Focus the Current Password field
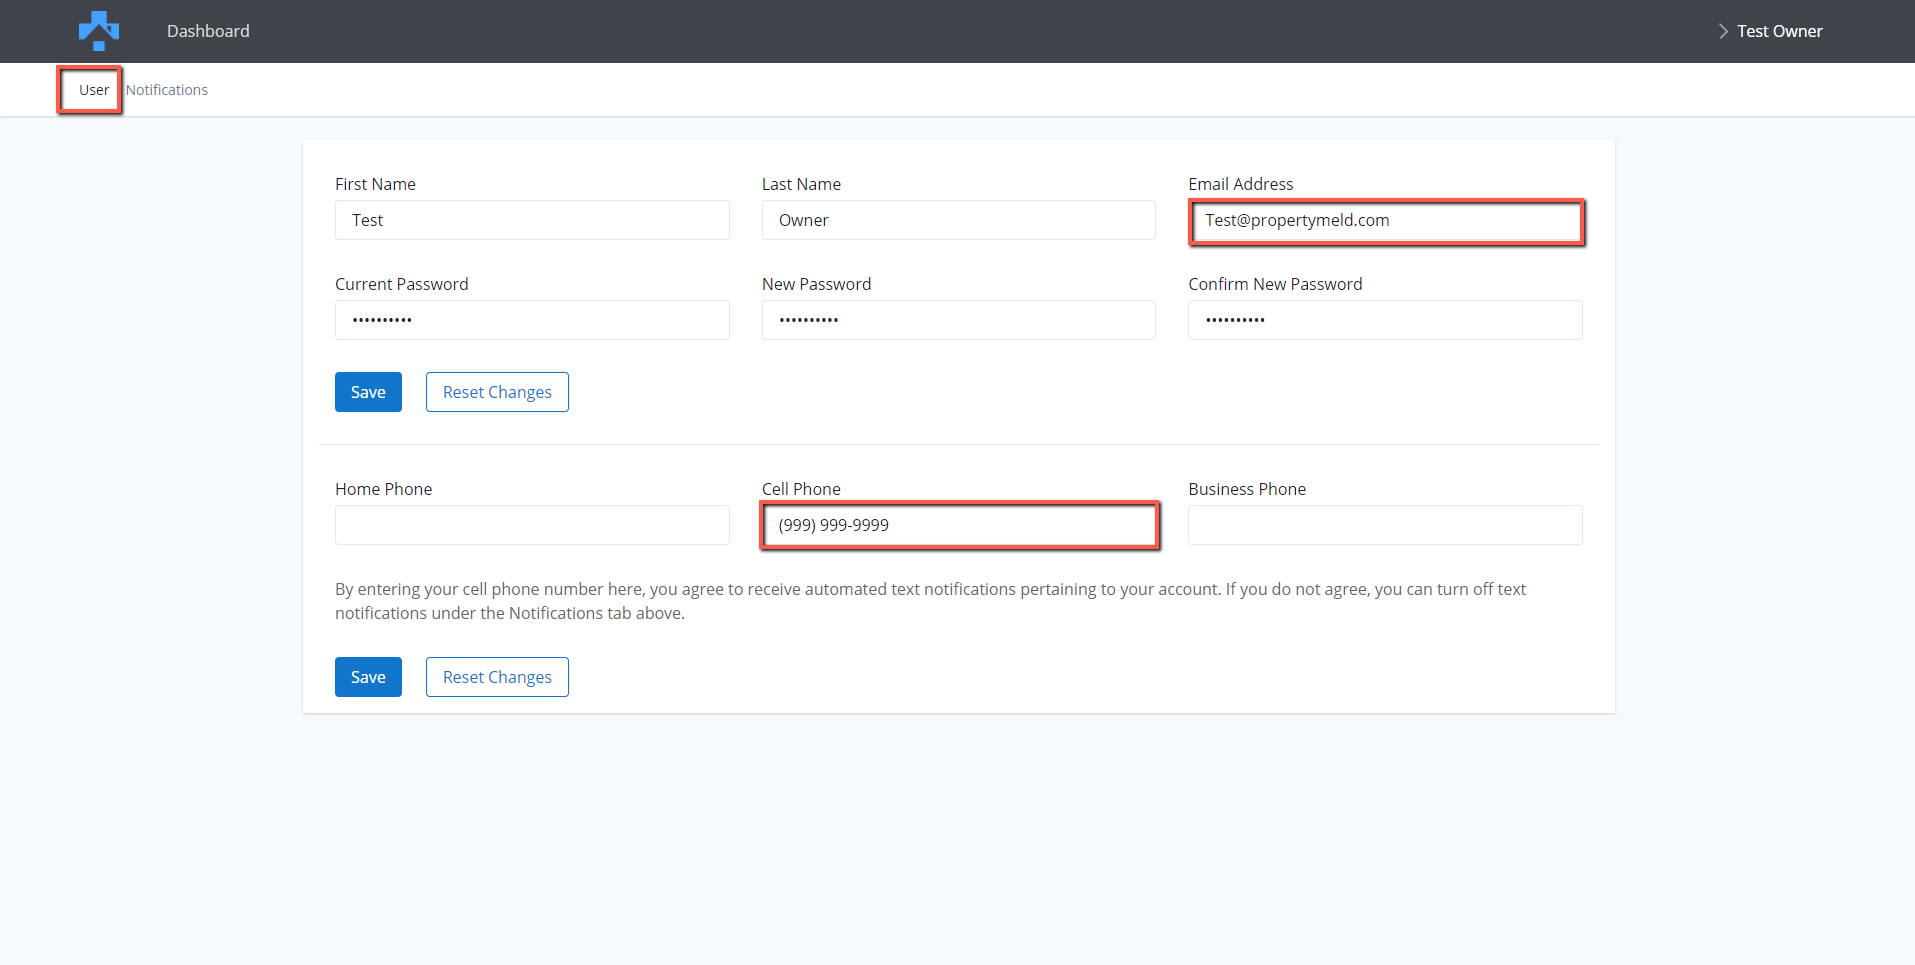 click(532, 320)
